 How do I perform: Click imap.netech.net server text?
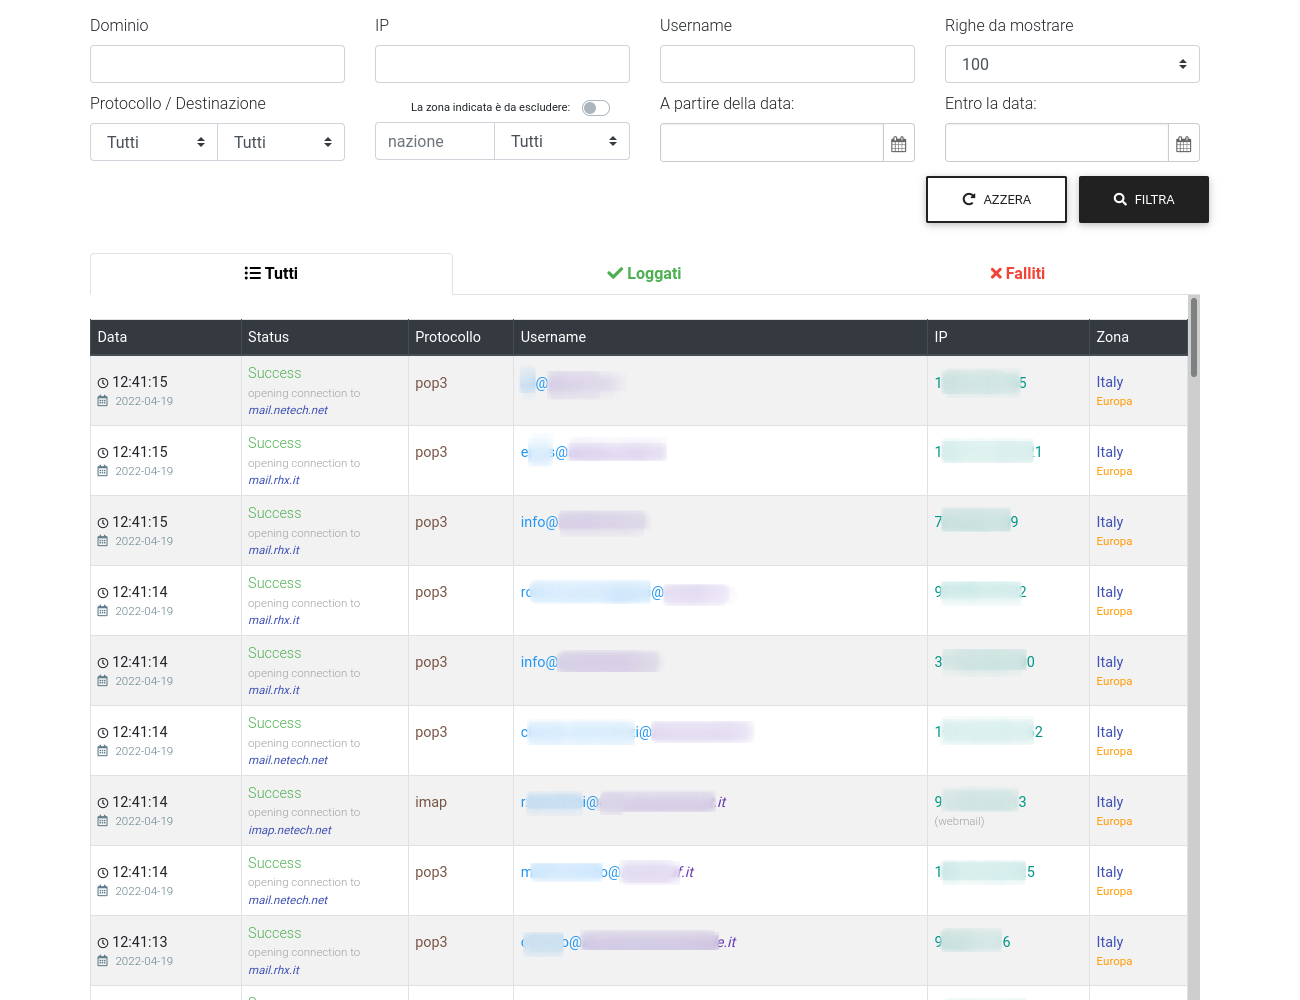(x=290, y=830)
